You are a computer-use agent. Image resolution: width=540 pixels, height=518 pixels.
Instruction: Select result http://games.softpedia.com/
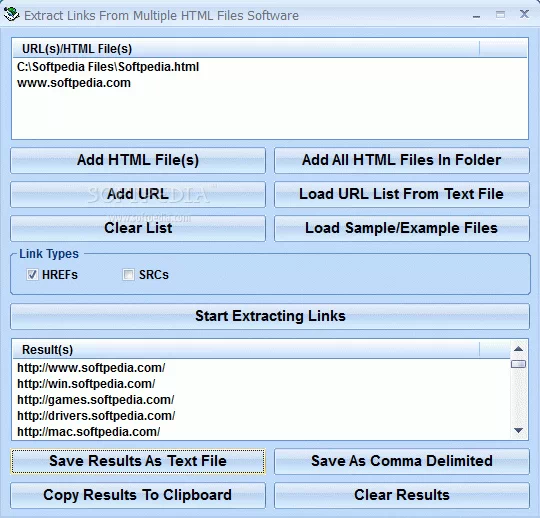click(x=96, y=400)
